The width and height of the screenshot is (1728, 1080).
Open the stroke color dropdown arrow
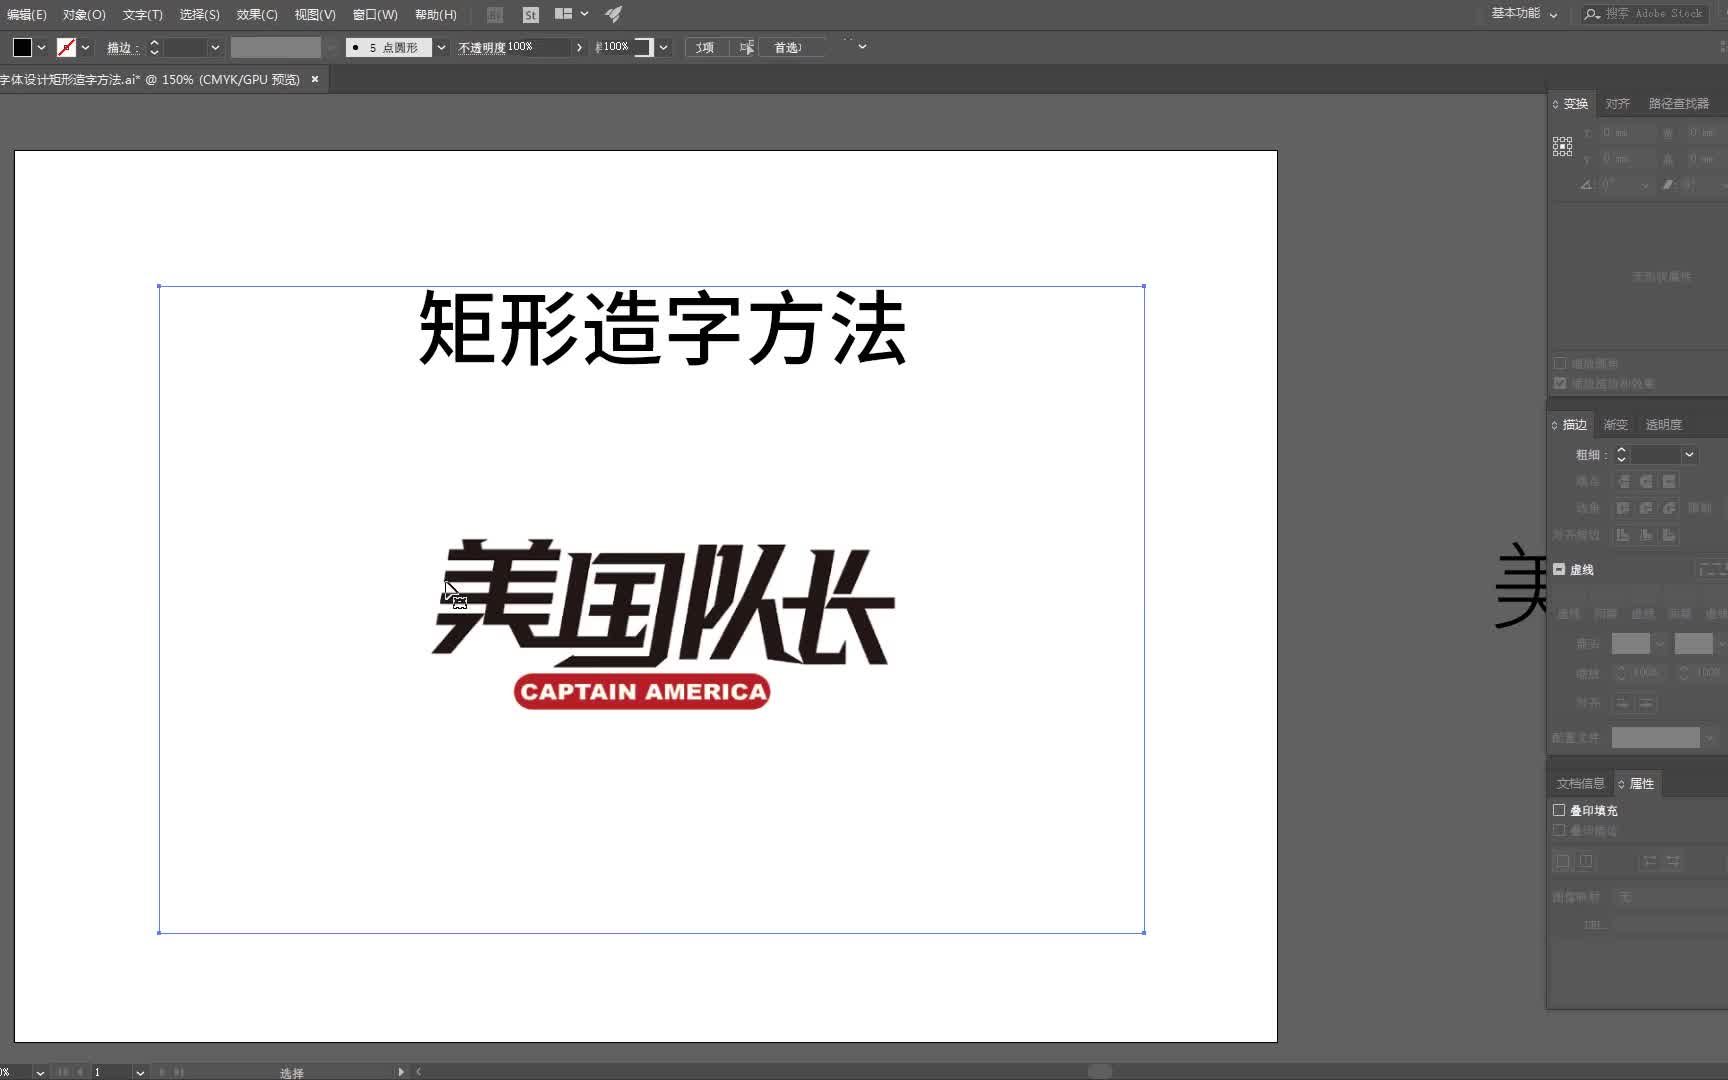click(86, 47)
